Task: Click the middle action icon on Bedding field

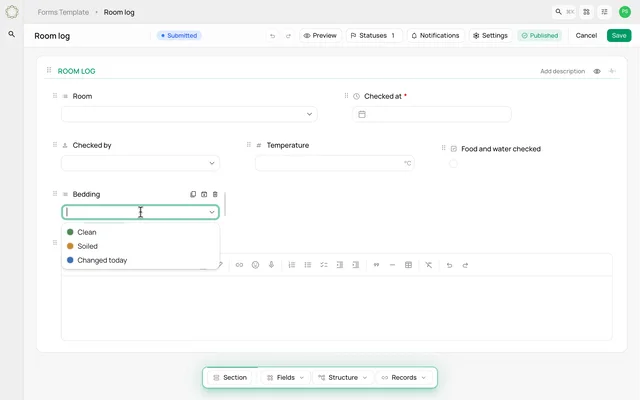Action: (x=204, y=194)
